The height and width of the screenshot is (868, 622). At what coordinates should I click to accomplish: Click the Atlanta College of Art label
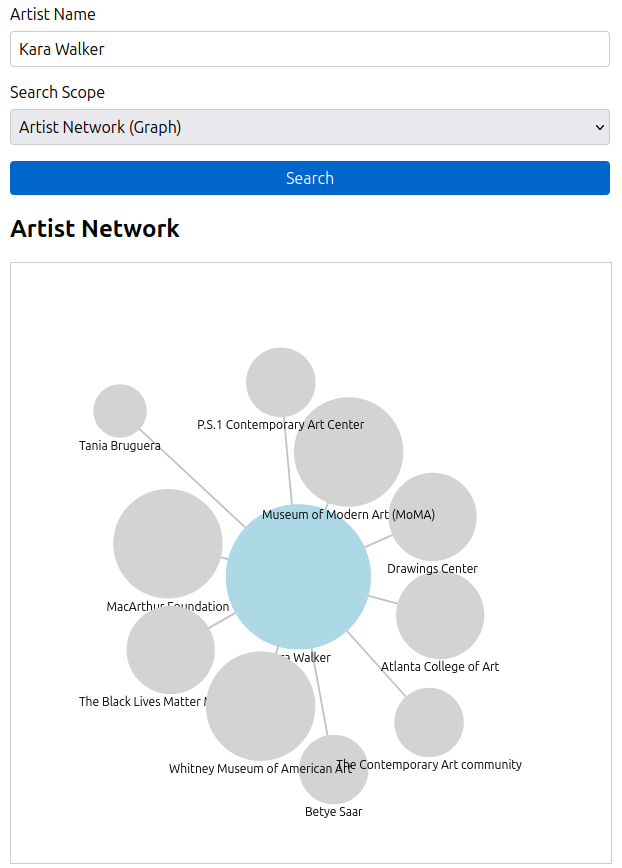pos(440,666)
